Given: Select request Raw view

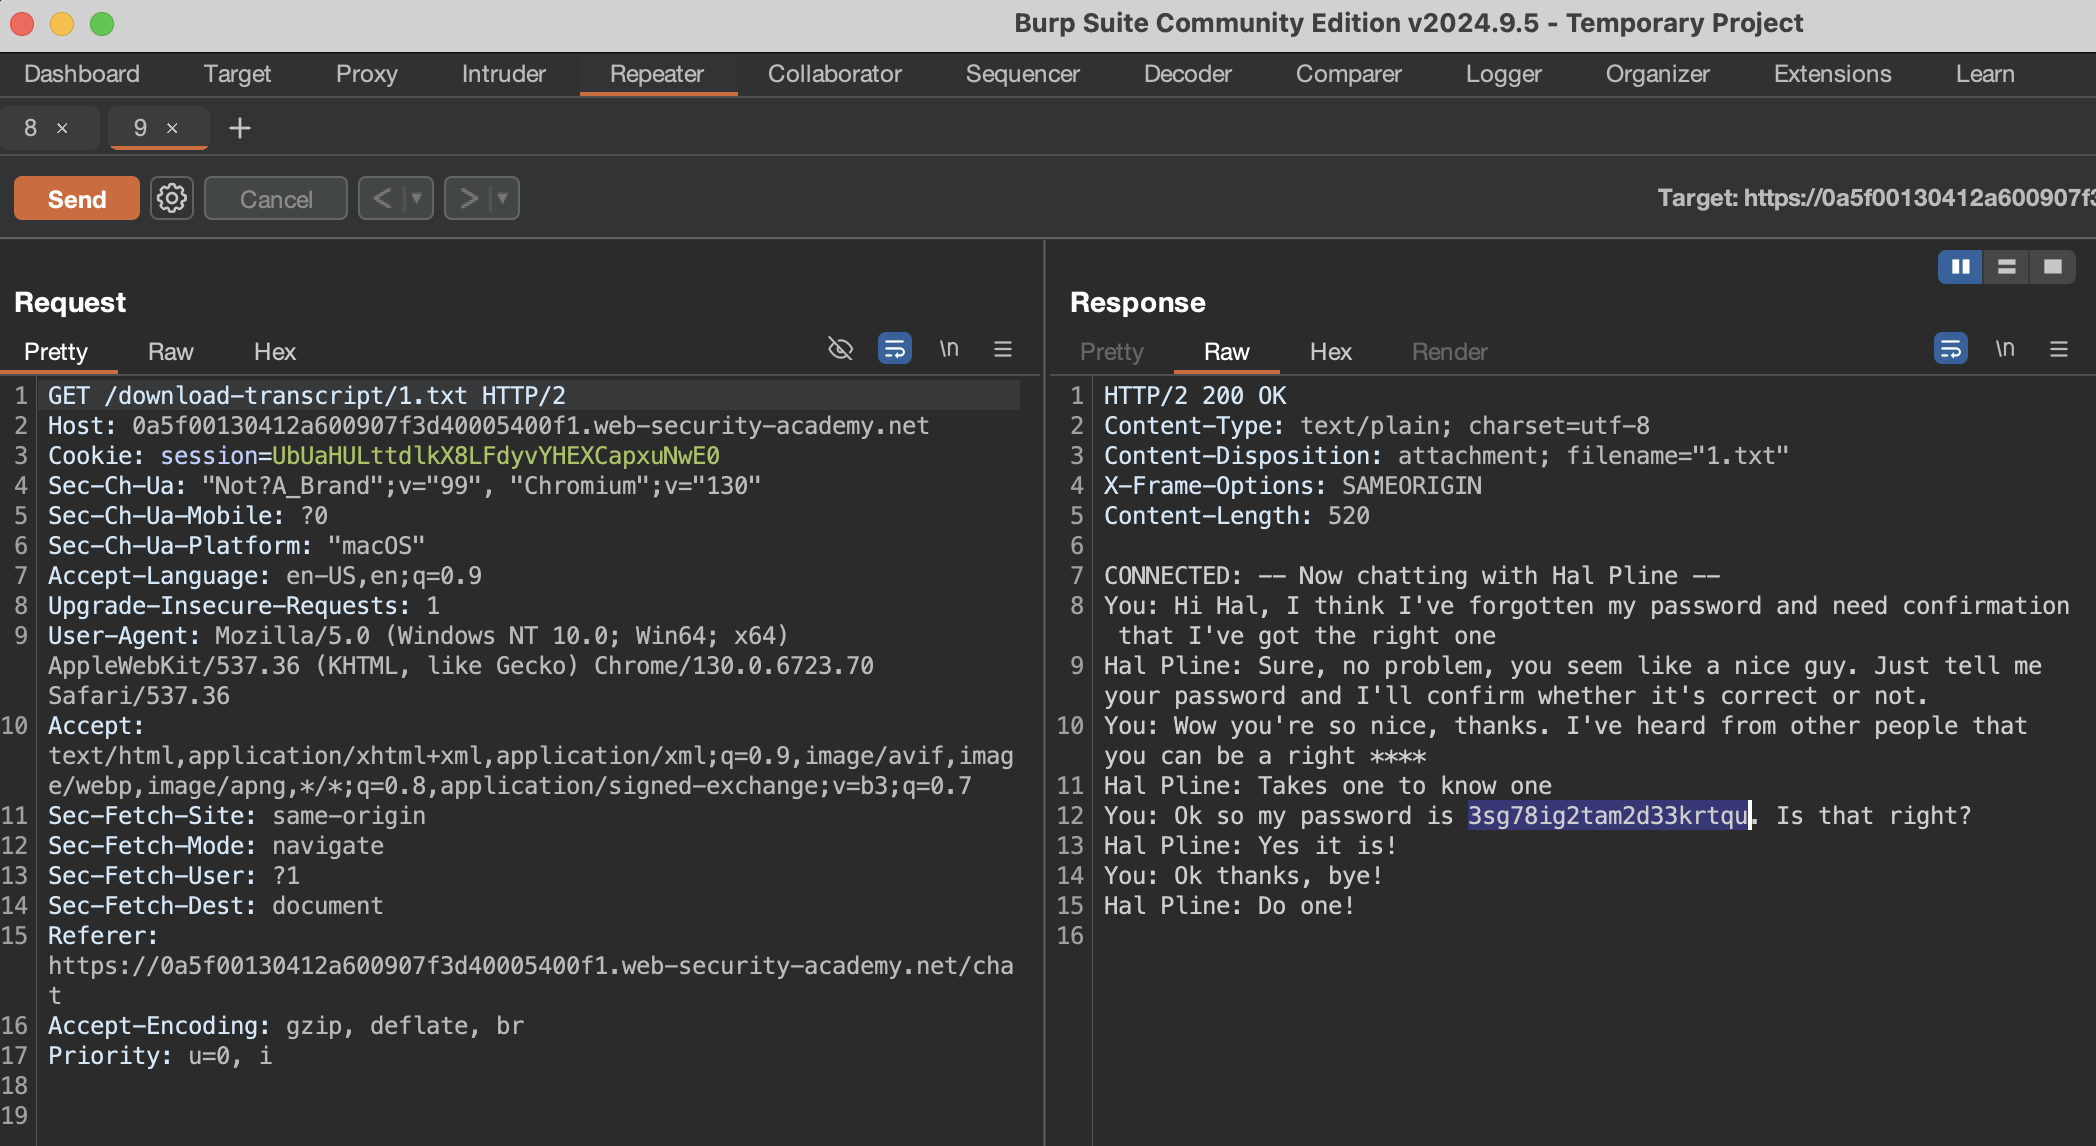Looking at the screenshot, I should click(x=170, y=351).
